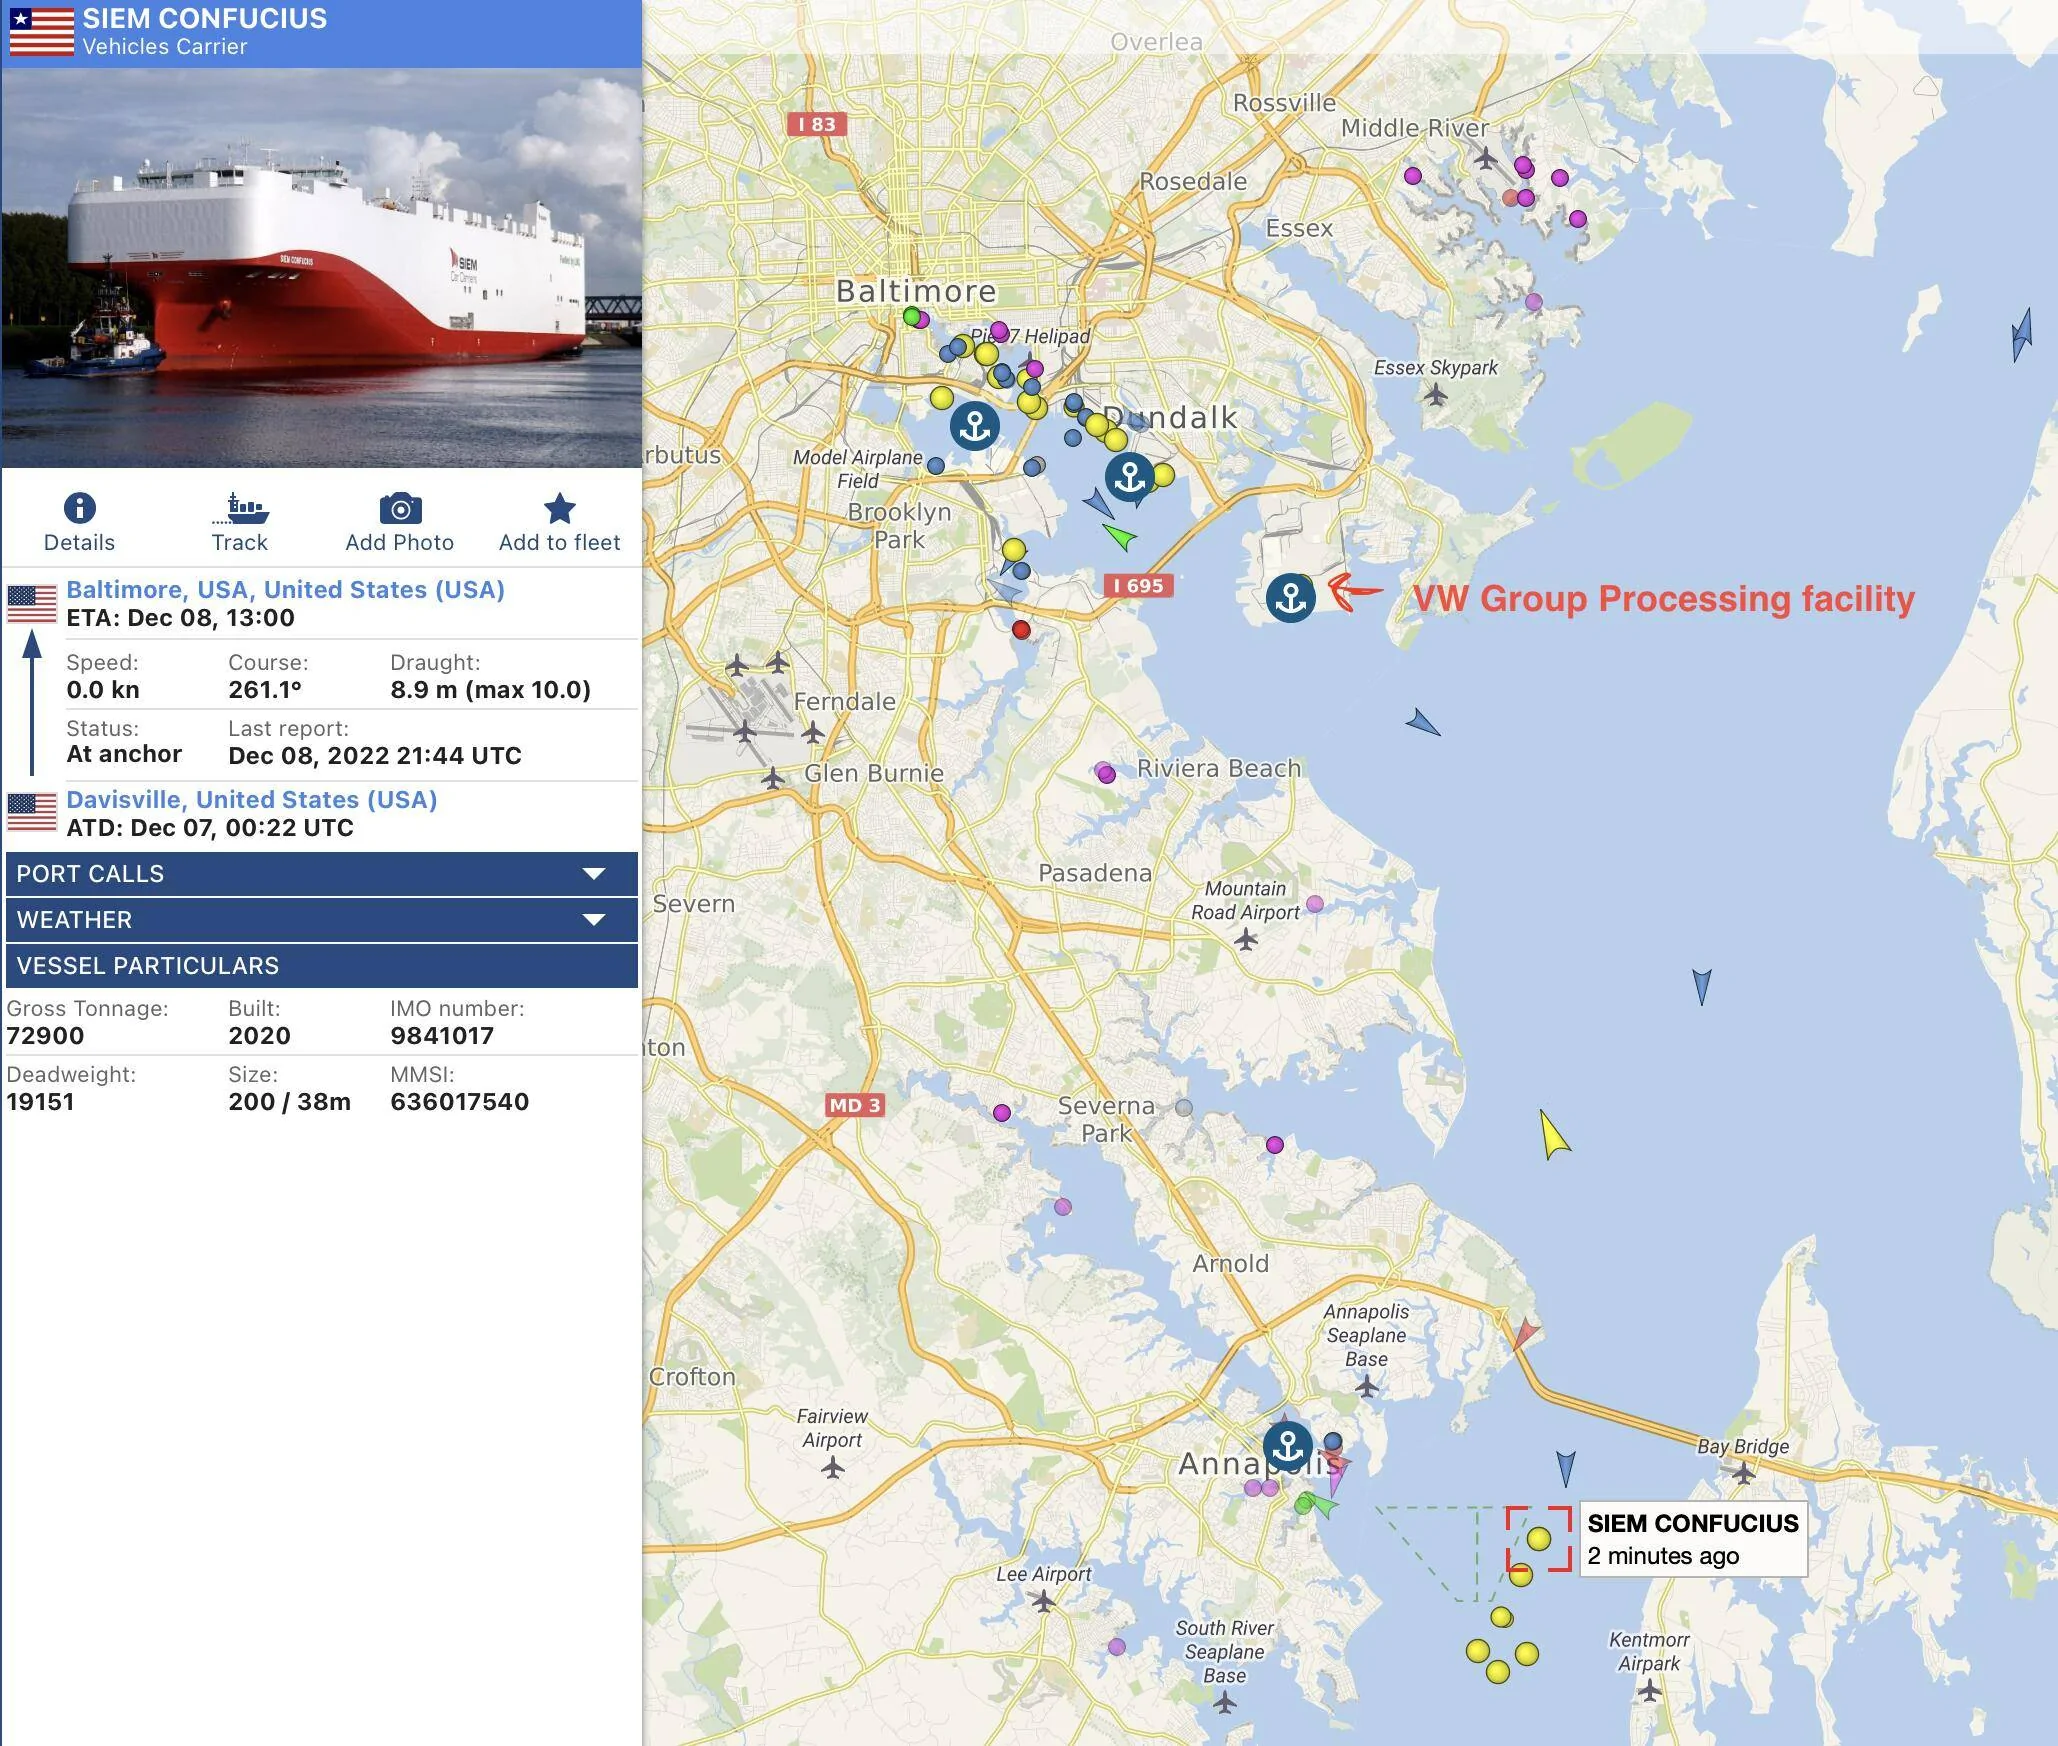Select the Bay Bridge airport plane icon
Screen dimensions: 2058x1746
point(1743,1472)
